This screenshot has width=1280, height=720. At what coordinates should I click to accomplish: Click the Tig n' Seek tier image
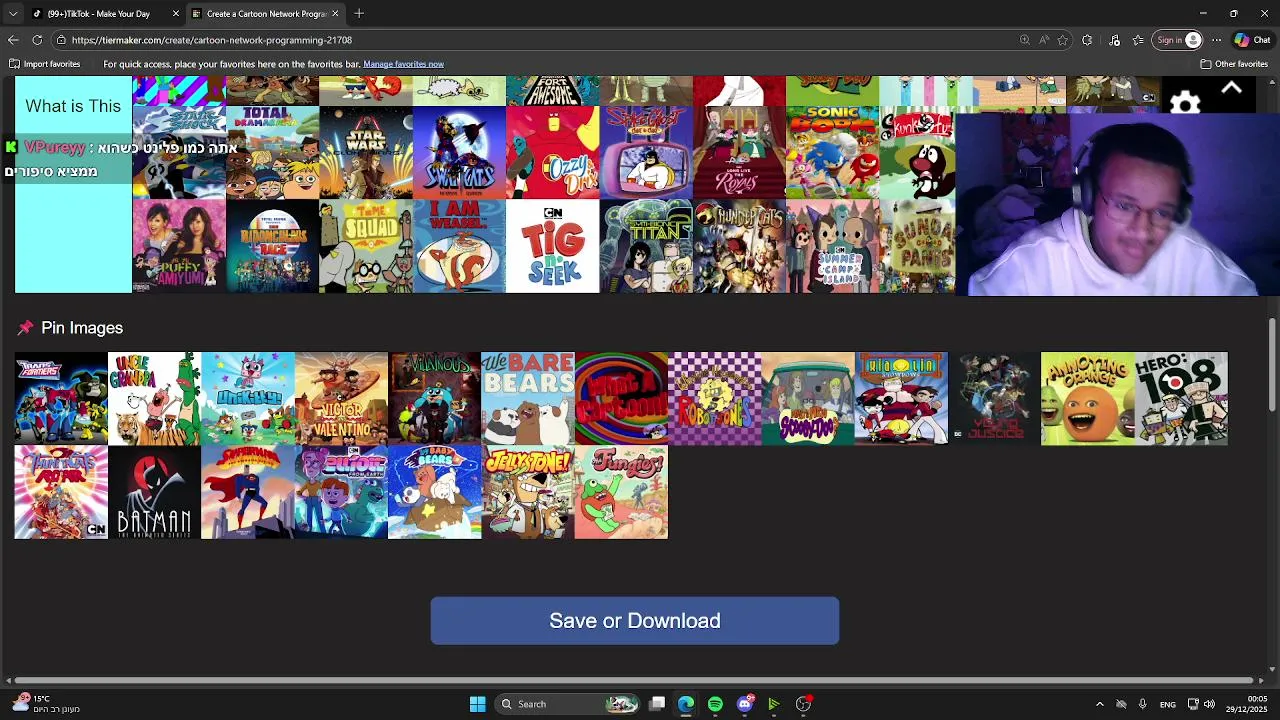click(552, 246)
